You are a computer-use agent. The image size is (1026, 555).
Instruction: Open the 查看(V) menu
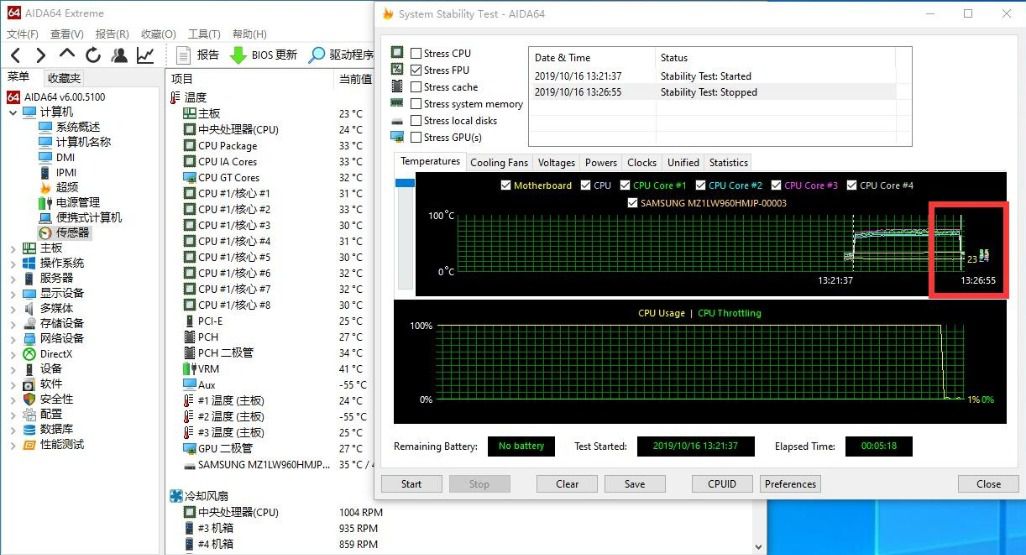tap(67, 34)
